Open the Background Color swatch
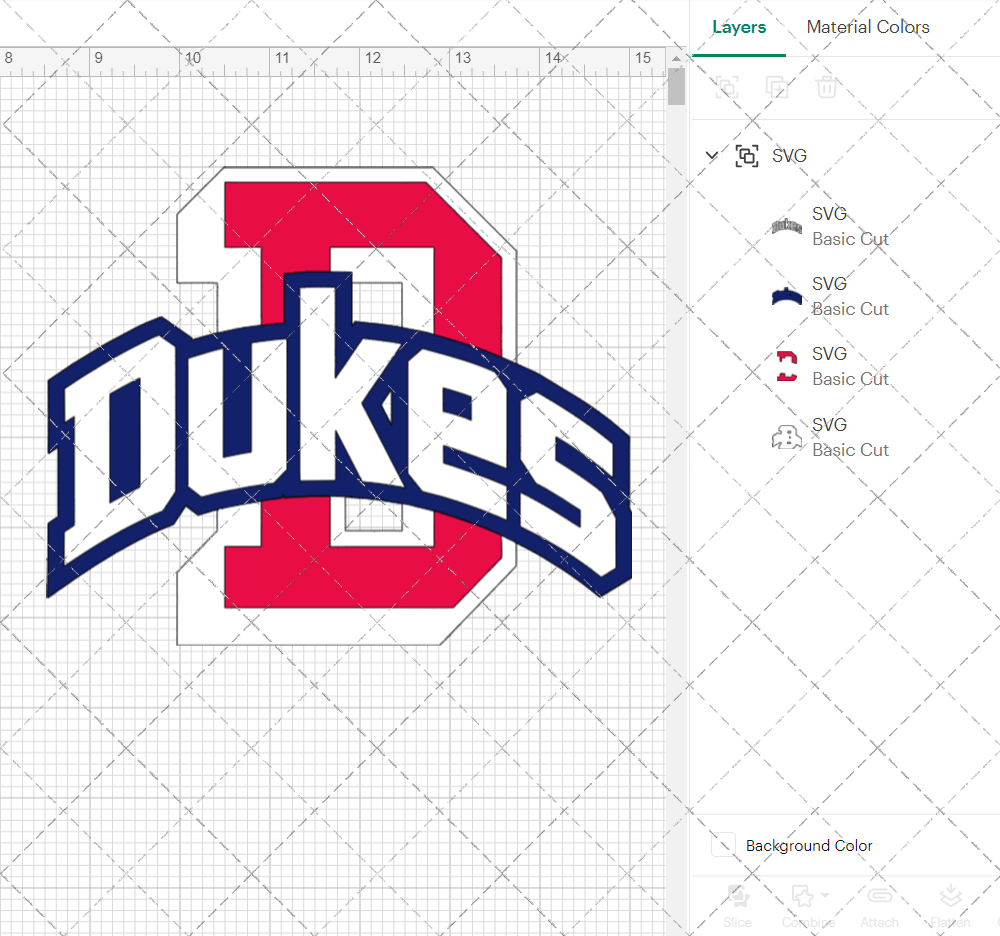The width and height of the screenshot is (1000, 936). (x=723, y=844)
